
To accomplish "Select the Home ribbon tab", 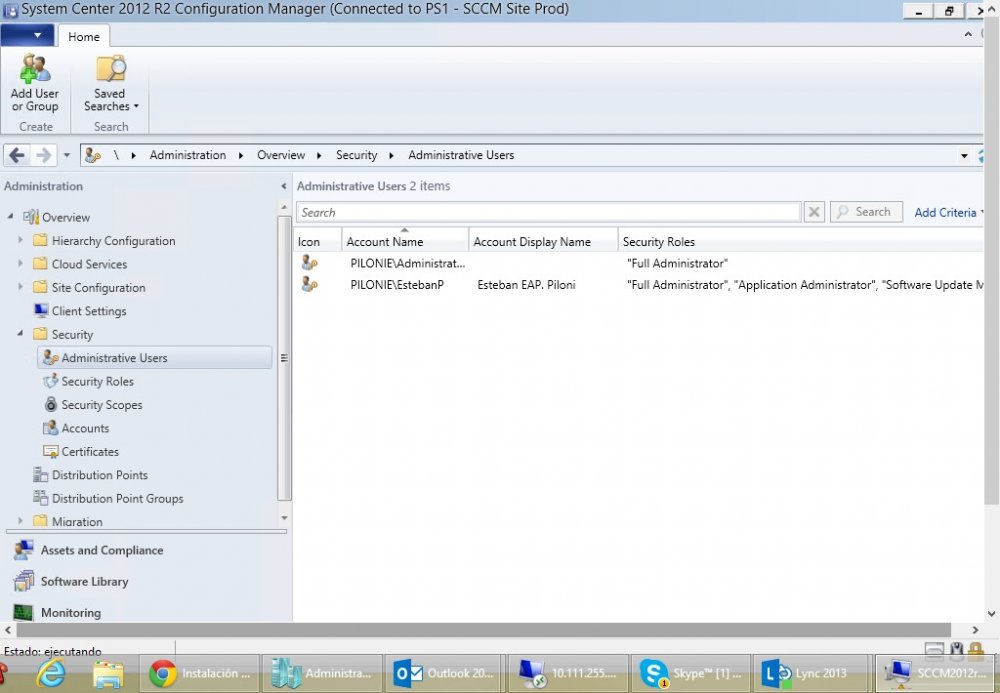I will click(x=84, y=36).
